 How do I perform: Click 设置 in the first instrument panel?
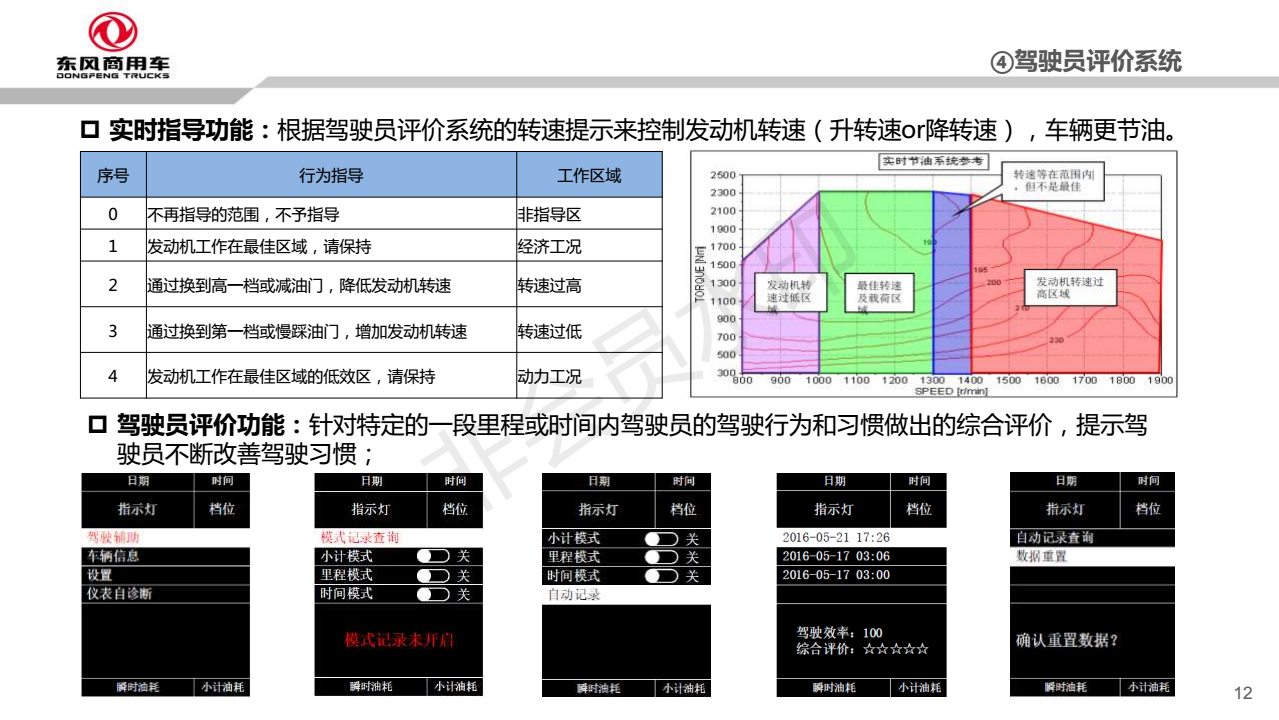pyautogui.click(x=100, y=575)
